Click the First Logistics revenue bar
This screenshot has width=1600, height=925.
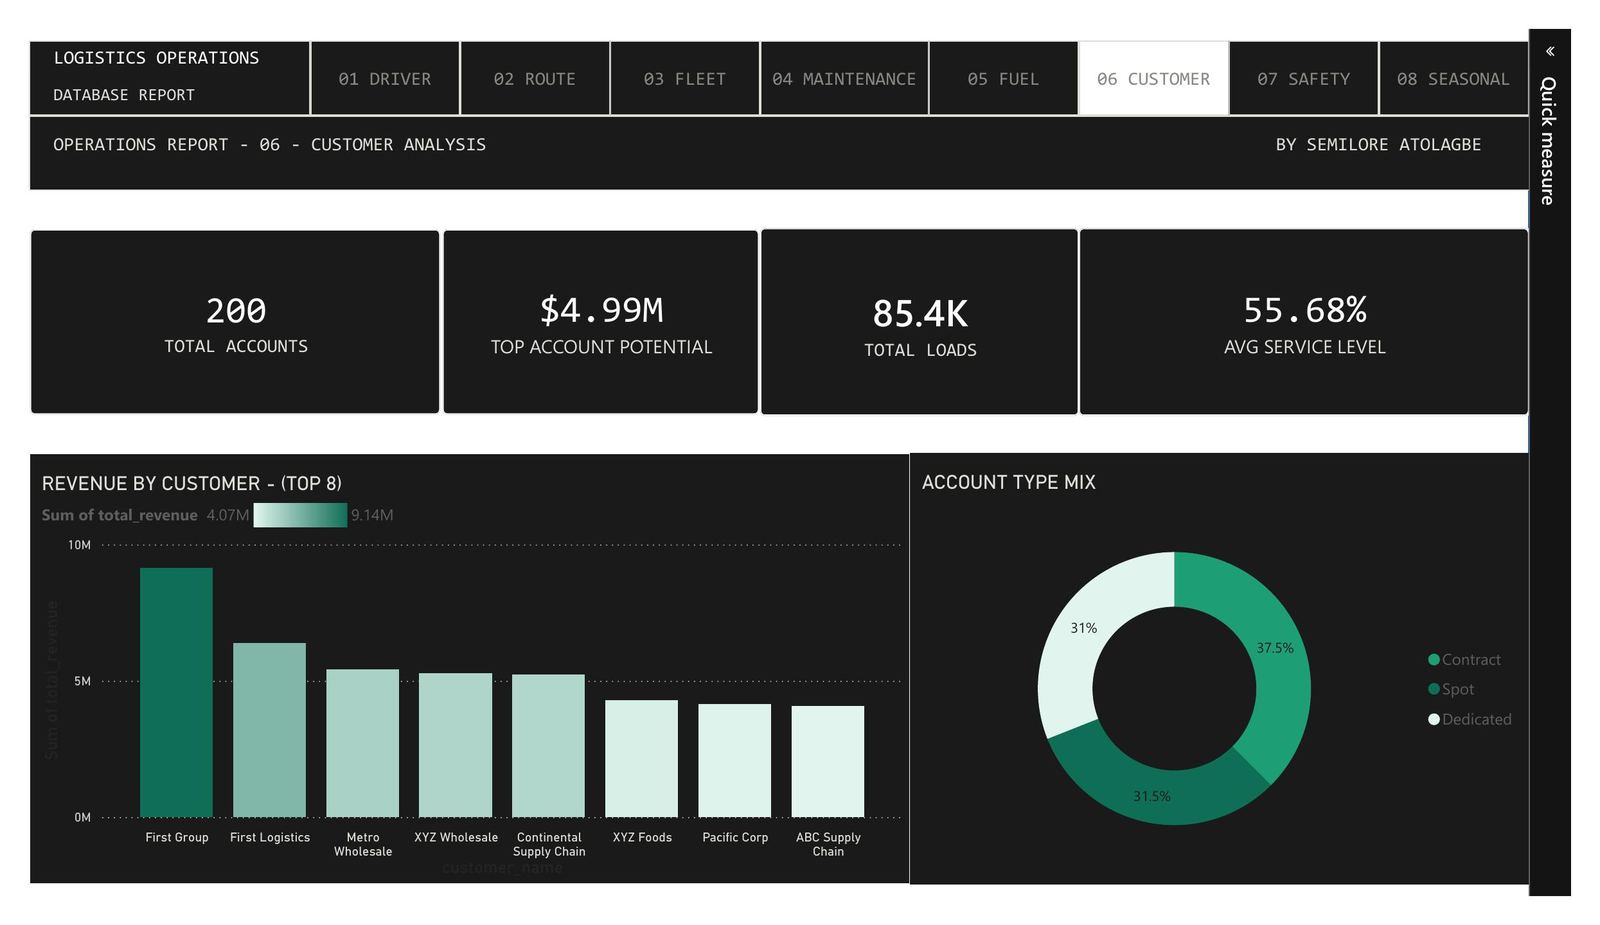(x=269, y=730)
